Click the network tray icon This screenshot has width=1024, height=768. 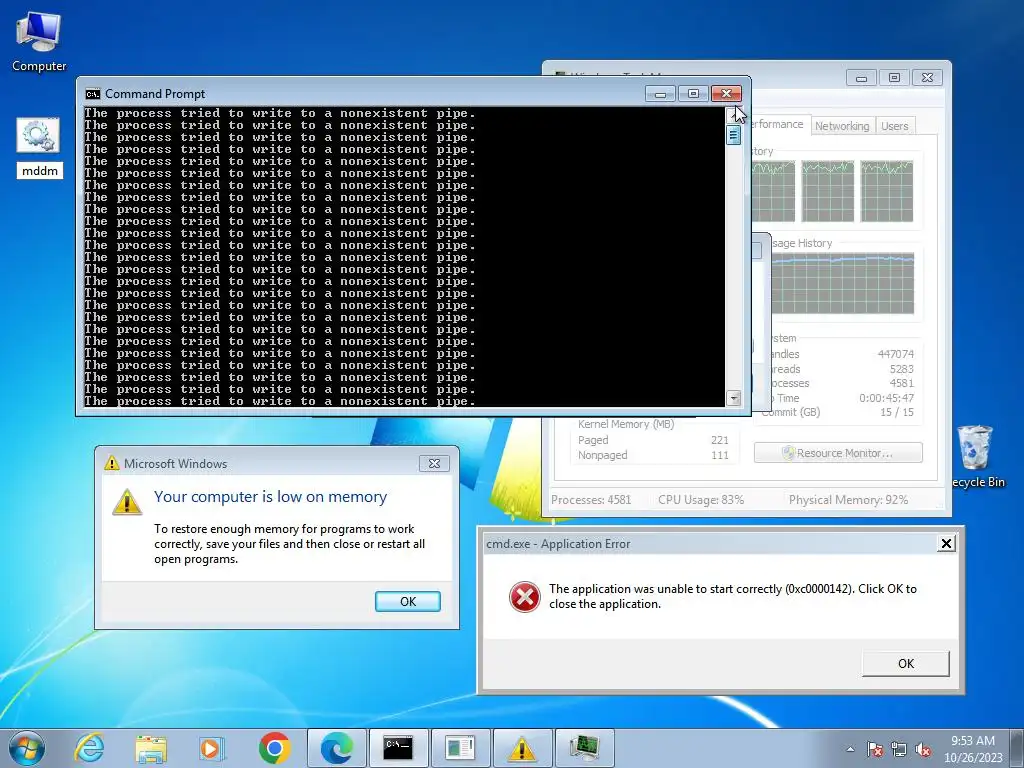[x=899, y=749]
